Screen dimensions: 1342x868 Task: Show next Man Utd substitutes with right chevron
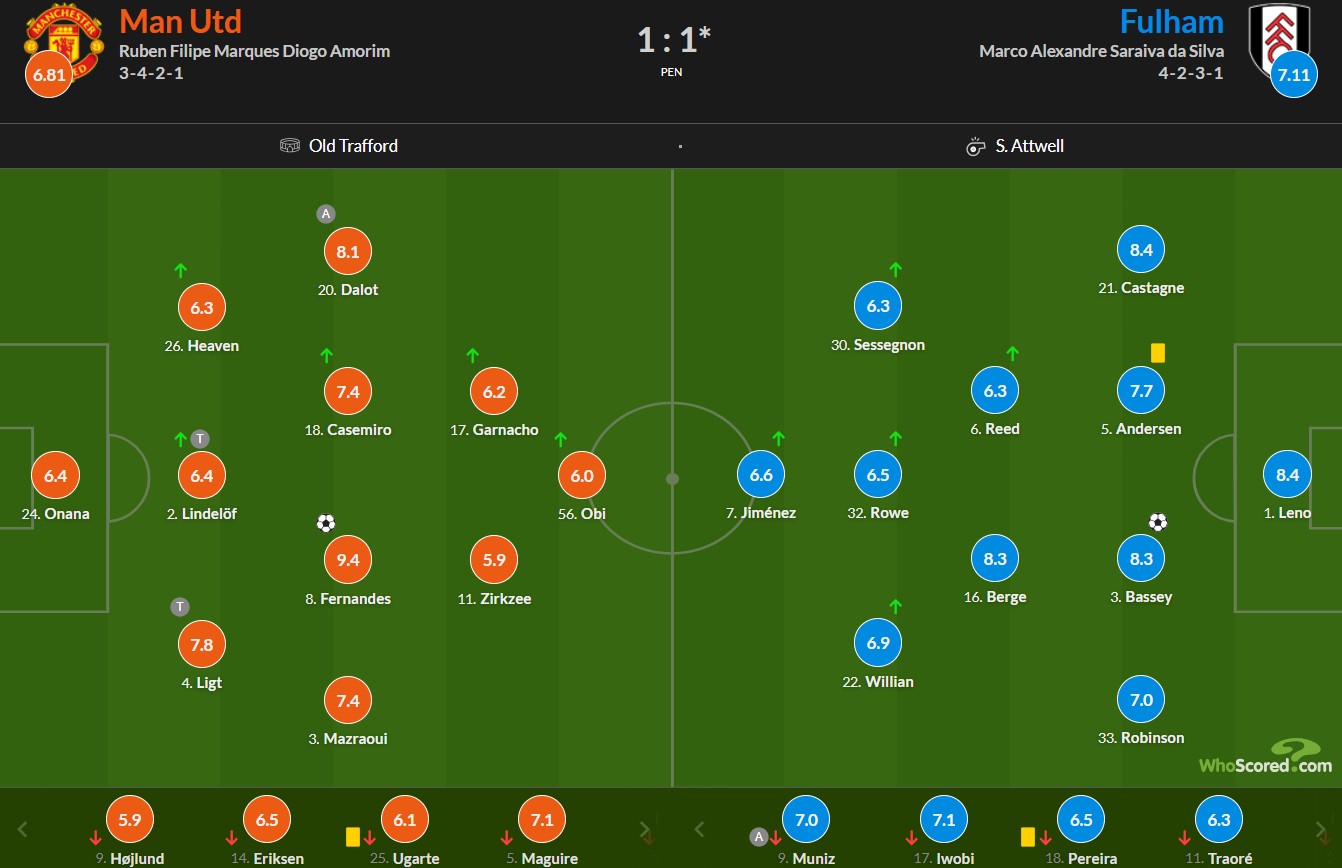tap(646, 829)
